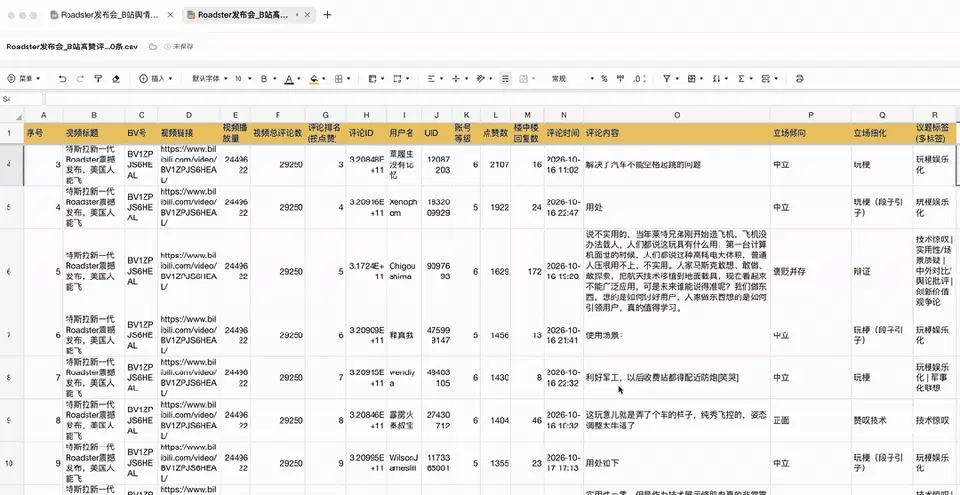Click the comment 利好军工 cell
Screen dimensions: 960x495
click(677, 377)
